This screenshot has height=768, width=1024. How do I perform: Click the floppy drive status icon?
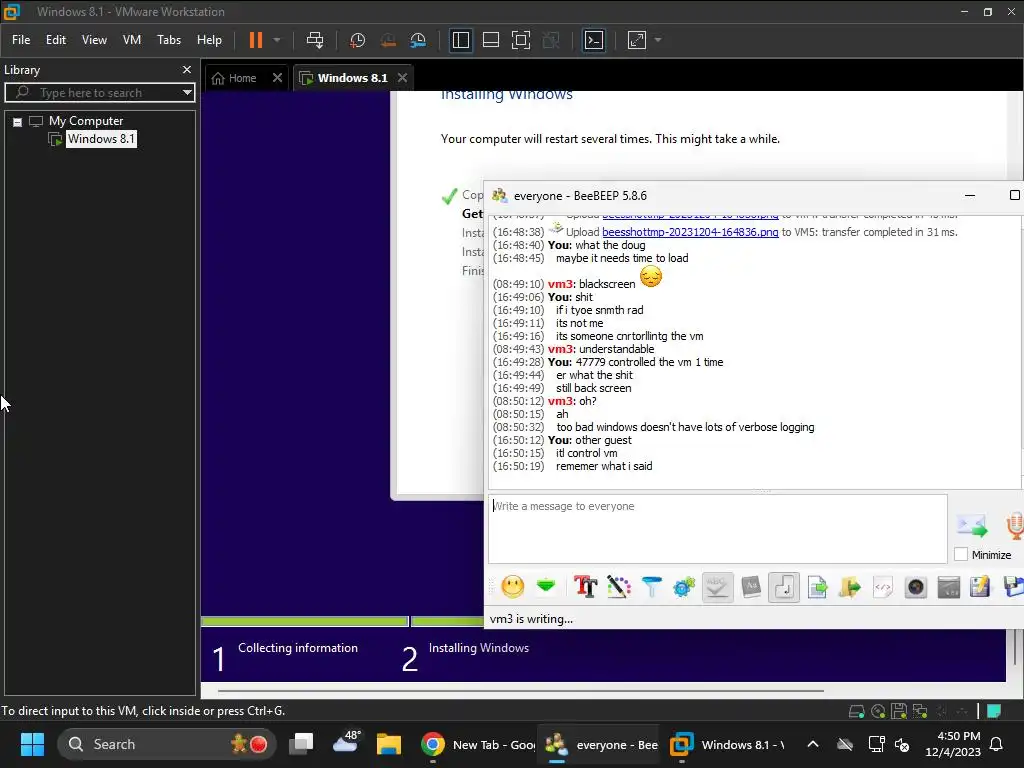[x=899, y=711]
